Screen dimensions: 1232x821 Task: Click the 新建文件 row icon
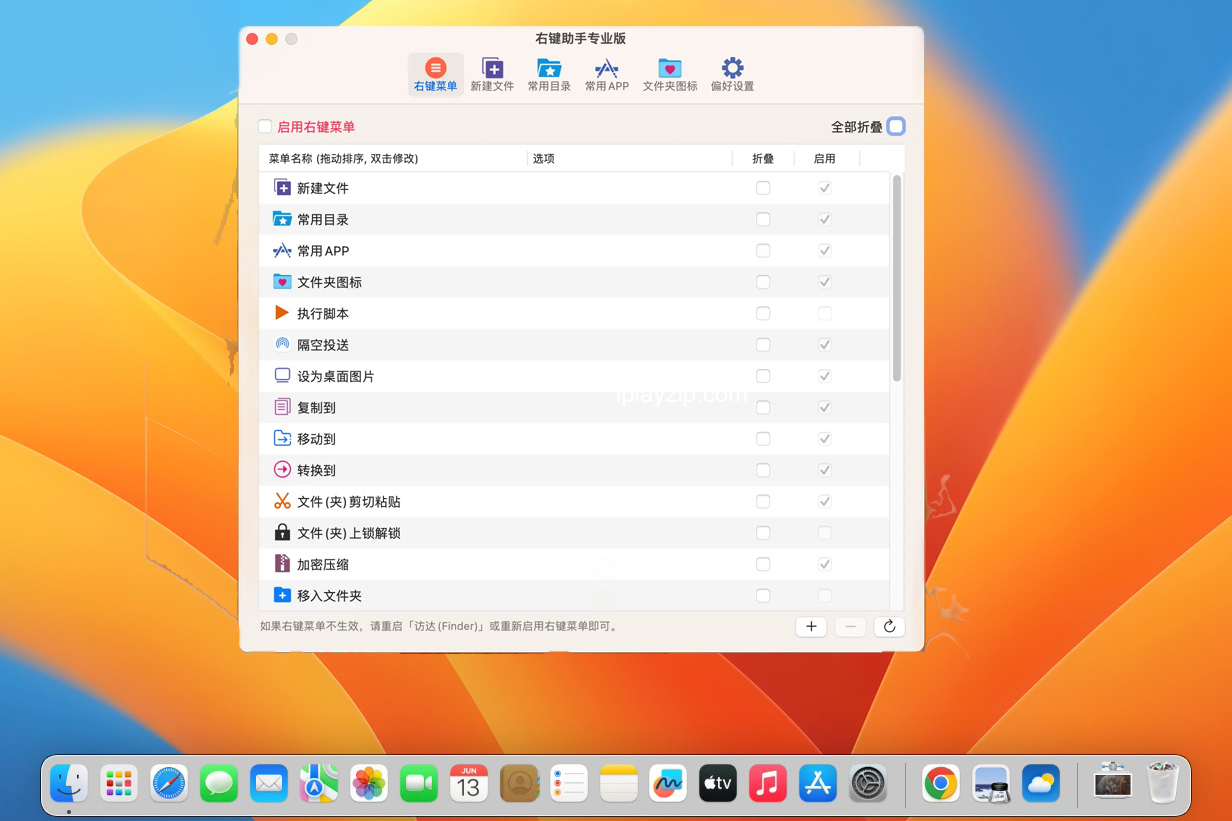(282, 187)
